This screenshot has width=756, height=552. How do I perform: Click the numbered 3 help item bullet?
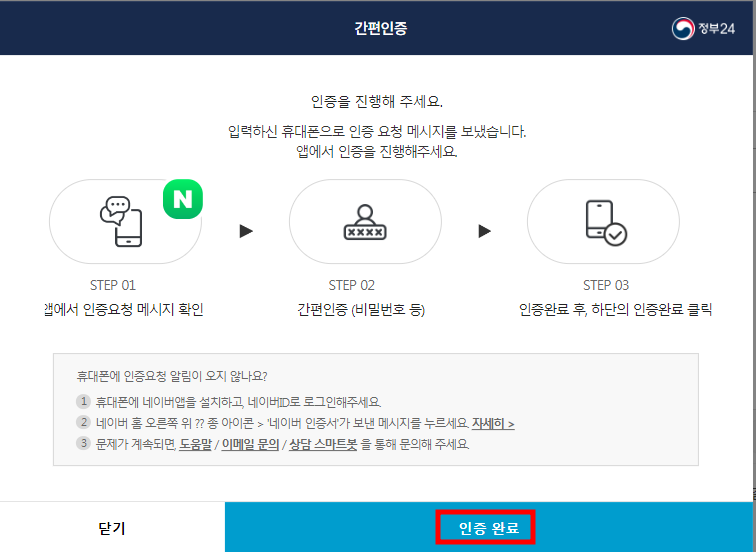pos(83,443)
